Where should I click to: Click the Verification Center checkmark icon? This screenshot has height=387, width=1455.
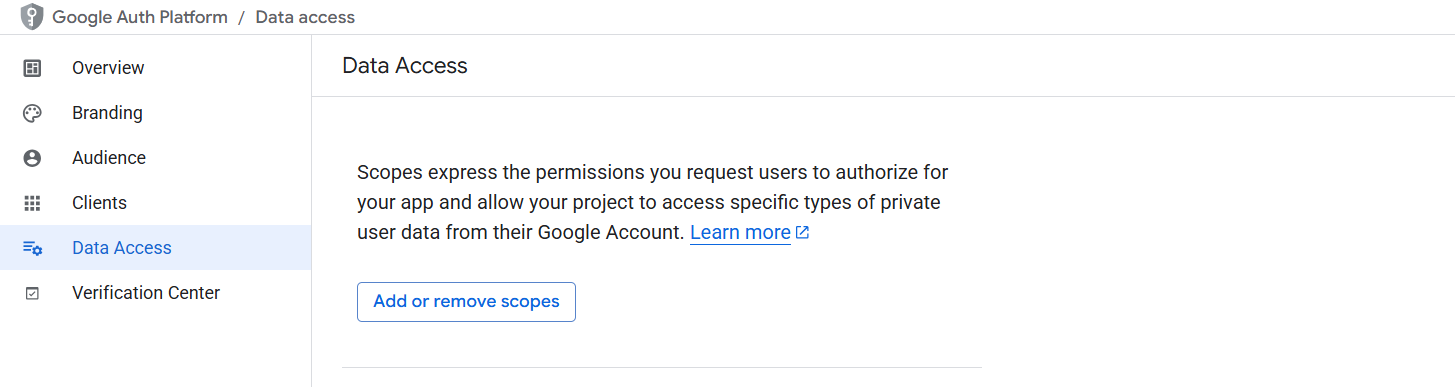point(32,293)
